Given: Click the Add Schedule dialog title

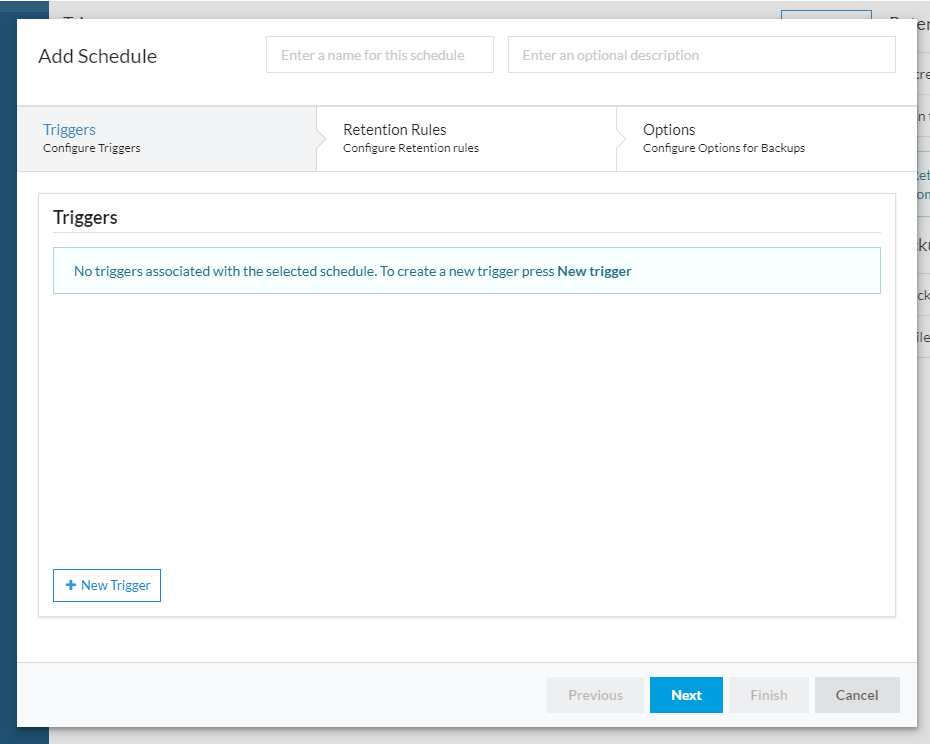Looking at the screenshot, I should [x=98, y=56].
